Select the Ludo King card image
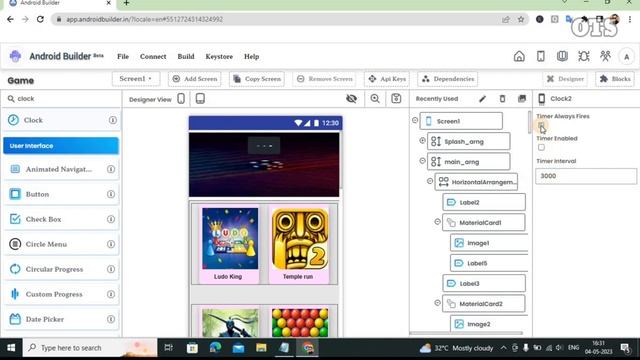The width and height of the screenshot is (640, 360). click(x=230, y=238)
